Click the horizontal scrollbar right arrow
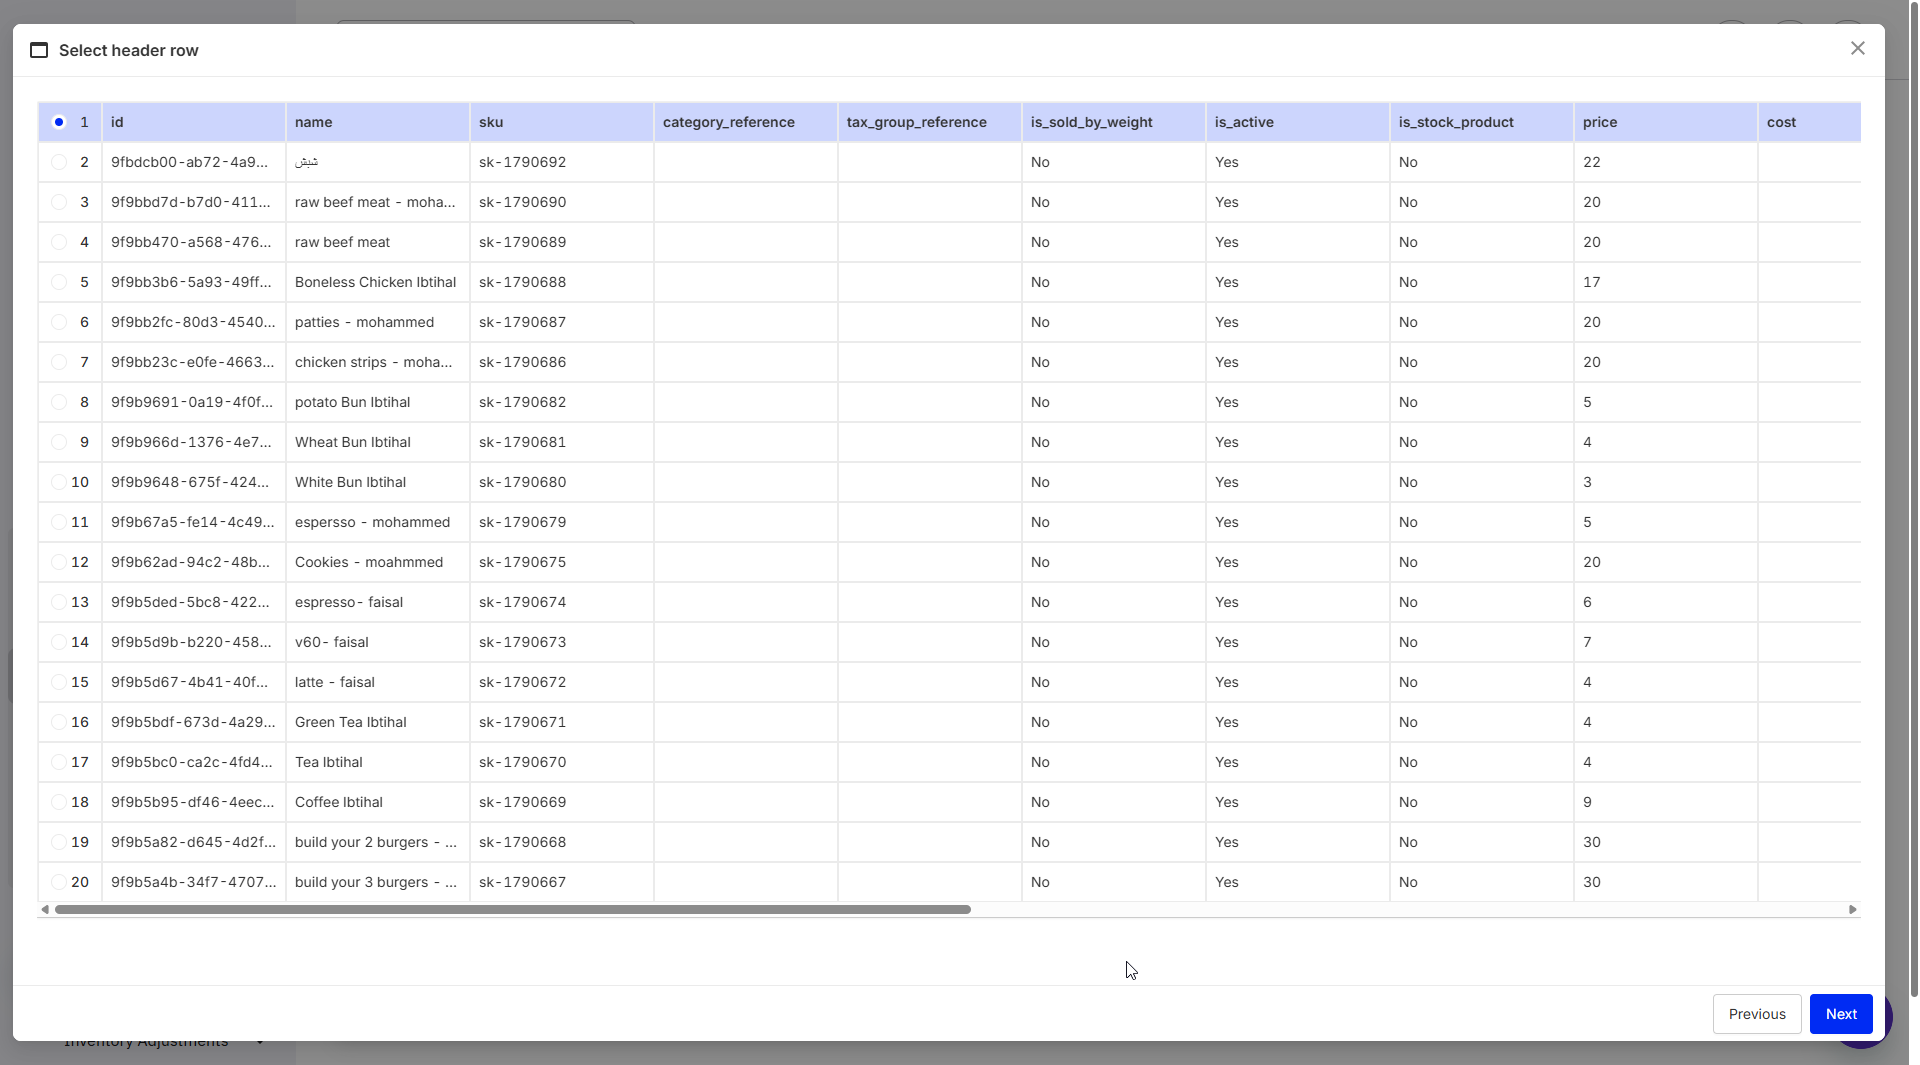This screenshot has height=1065, width=1920. point(1852,910)
